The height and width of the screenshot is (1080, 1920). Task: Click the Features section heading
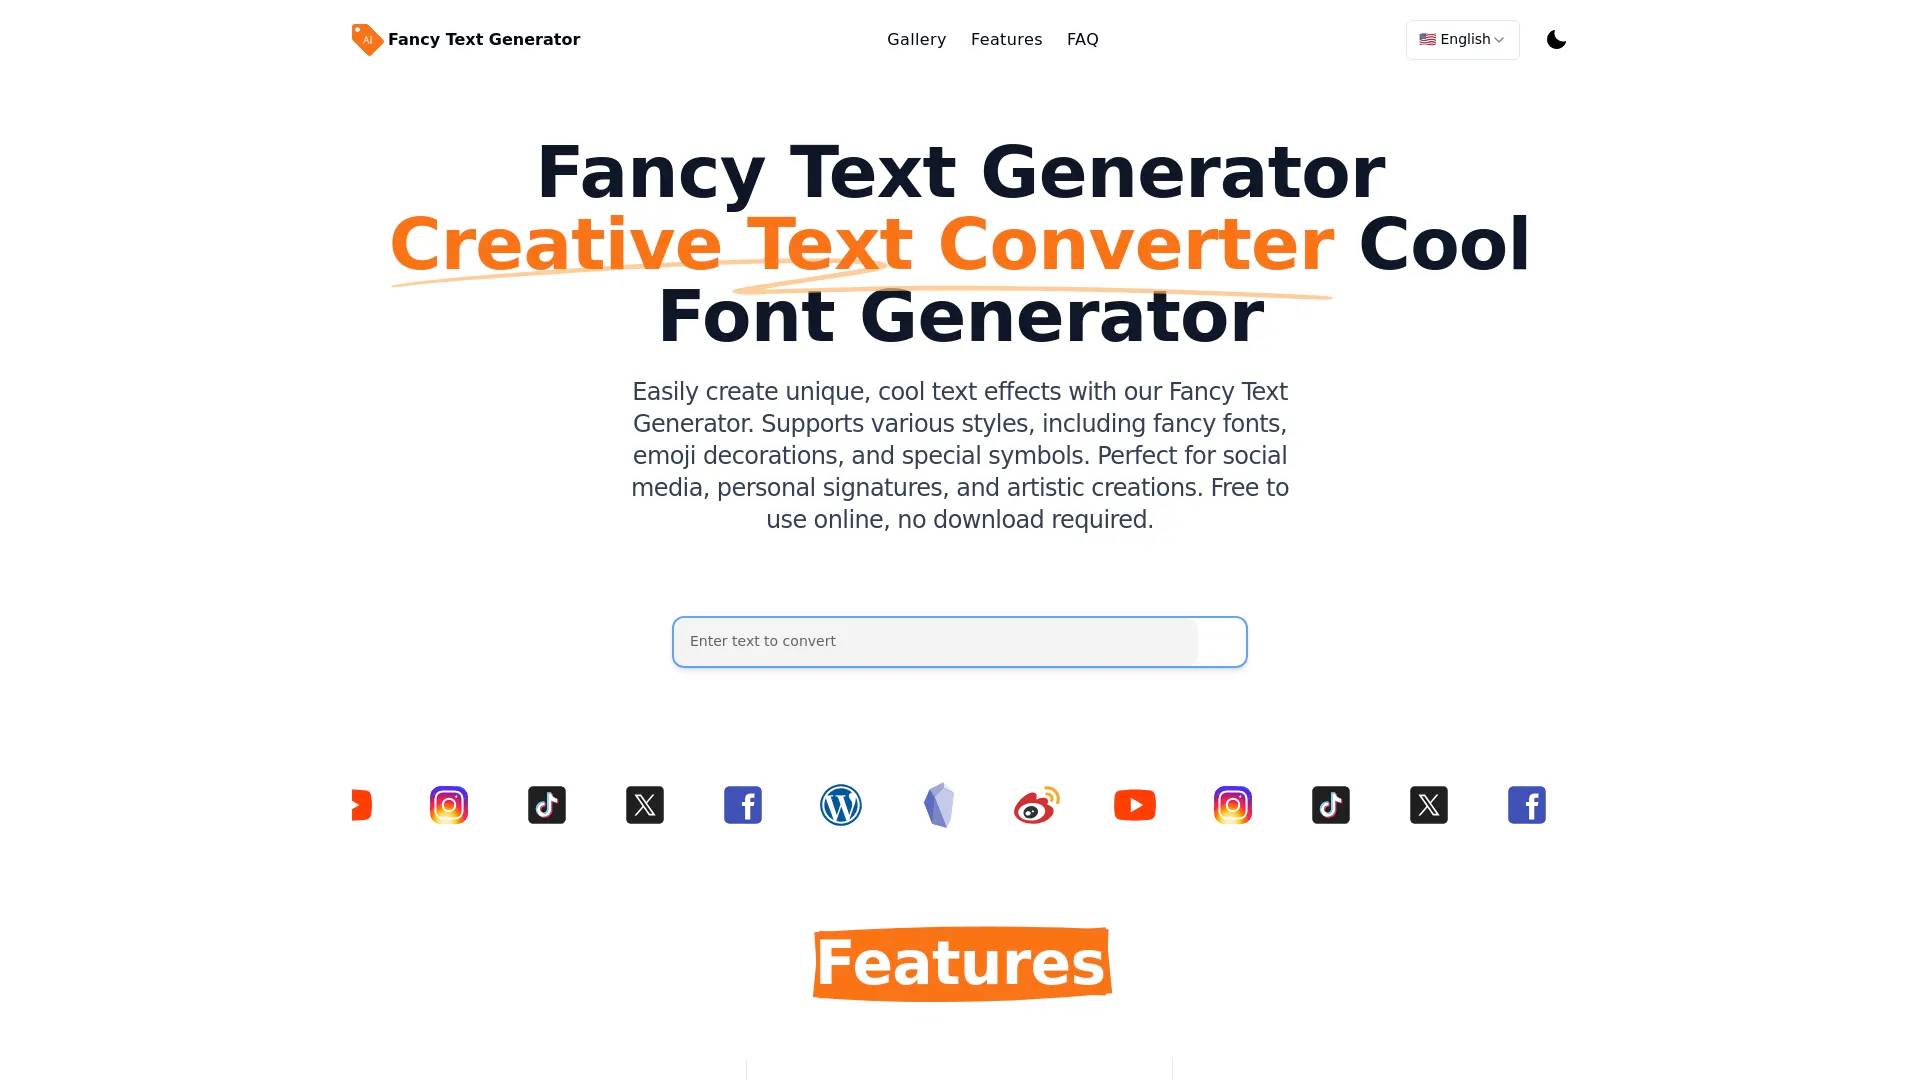[x=959, y=961]
